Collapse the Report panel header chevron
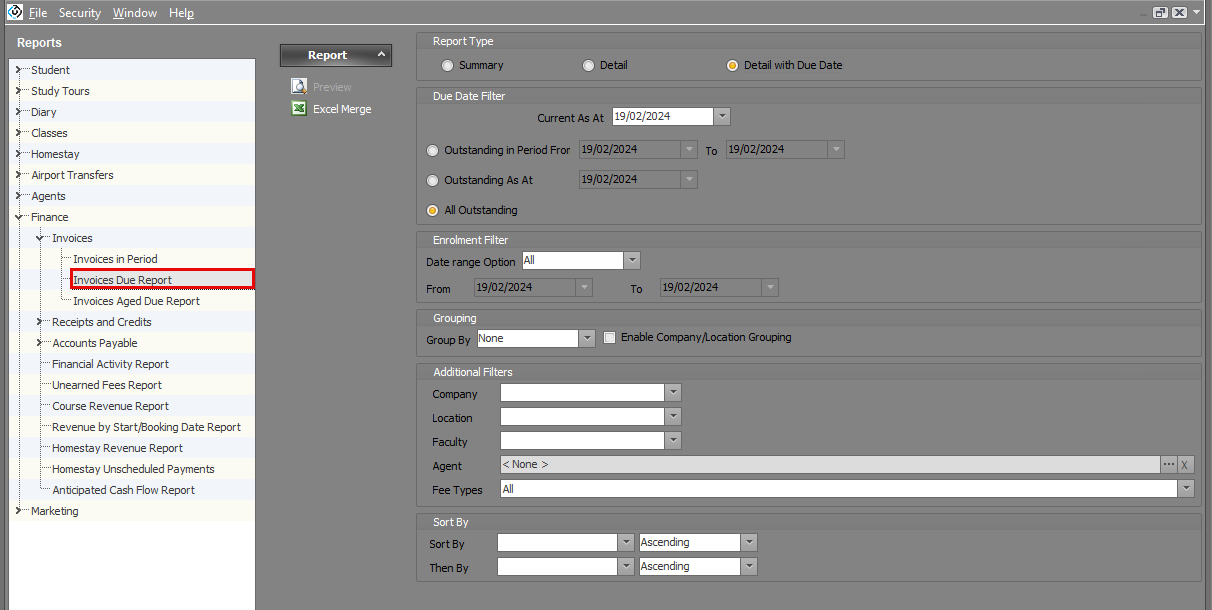This screenshot has width=1212, height=610. coord(380,55)
